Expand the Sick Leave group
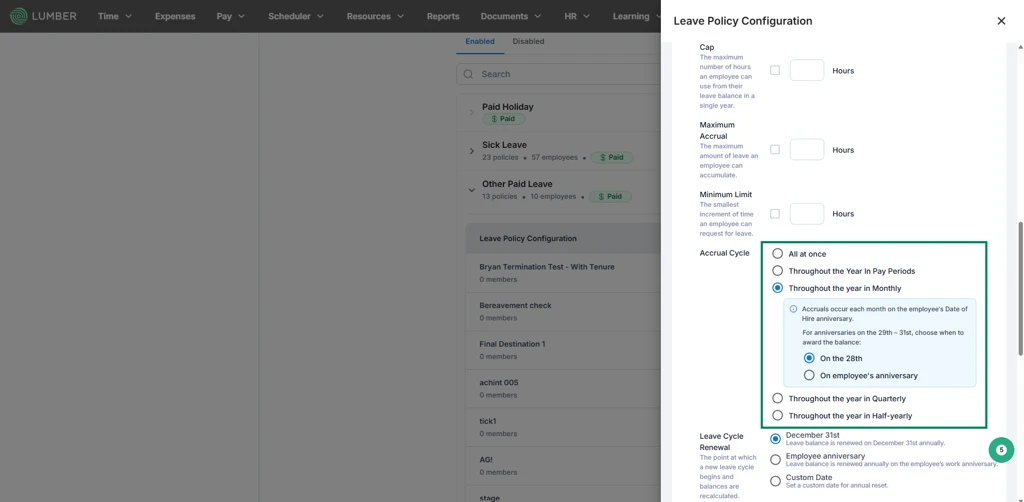 pyautogui.click(x=472, y=151)
